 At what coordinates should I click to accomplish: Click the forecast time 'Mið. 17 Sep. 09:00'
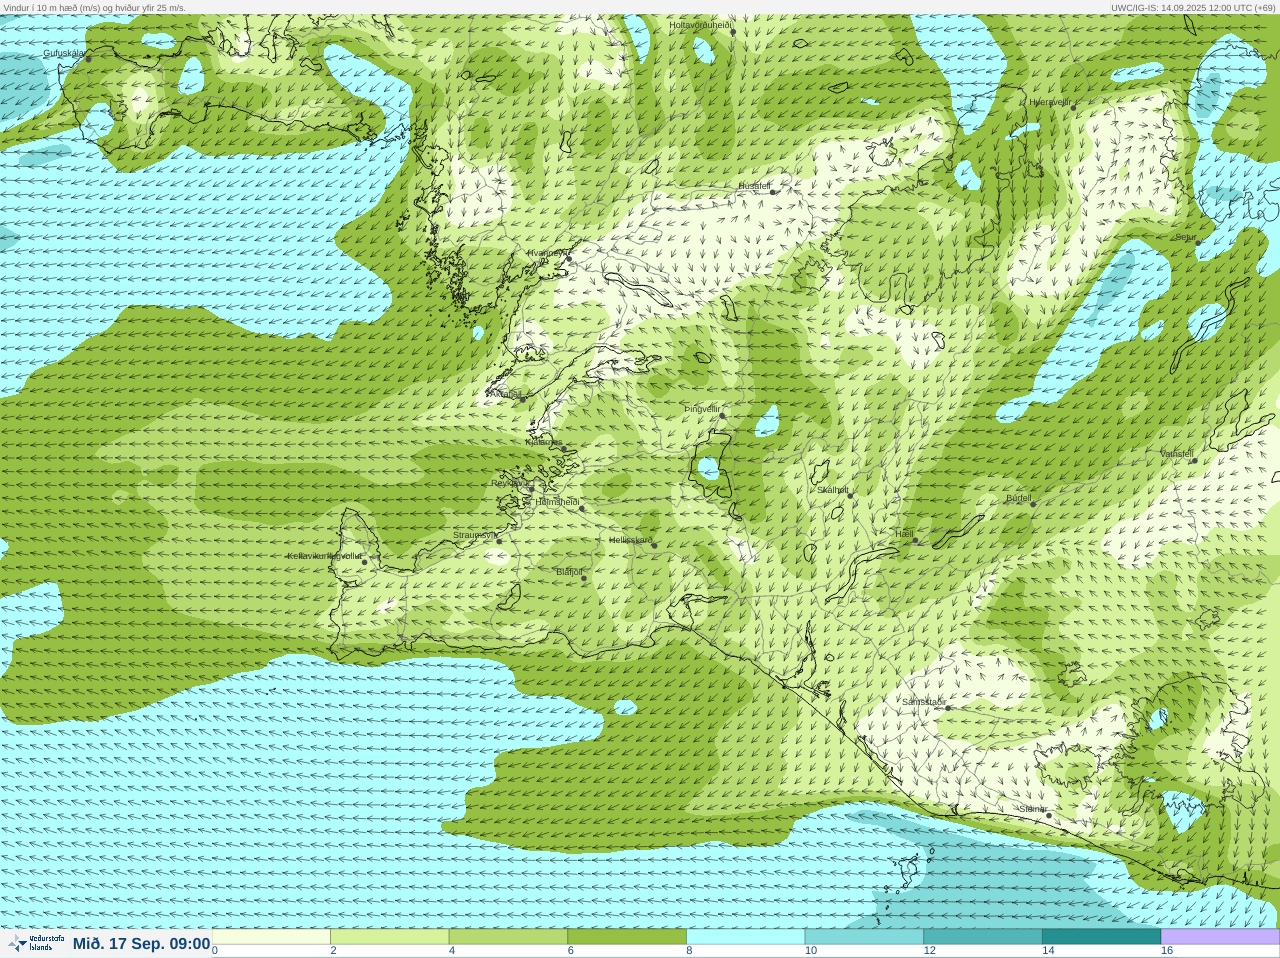click(x=141, y=944)
